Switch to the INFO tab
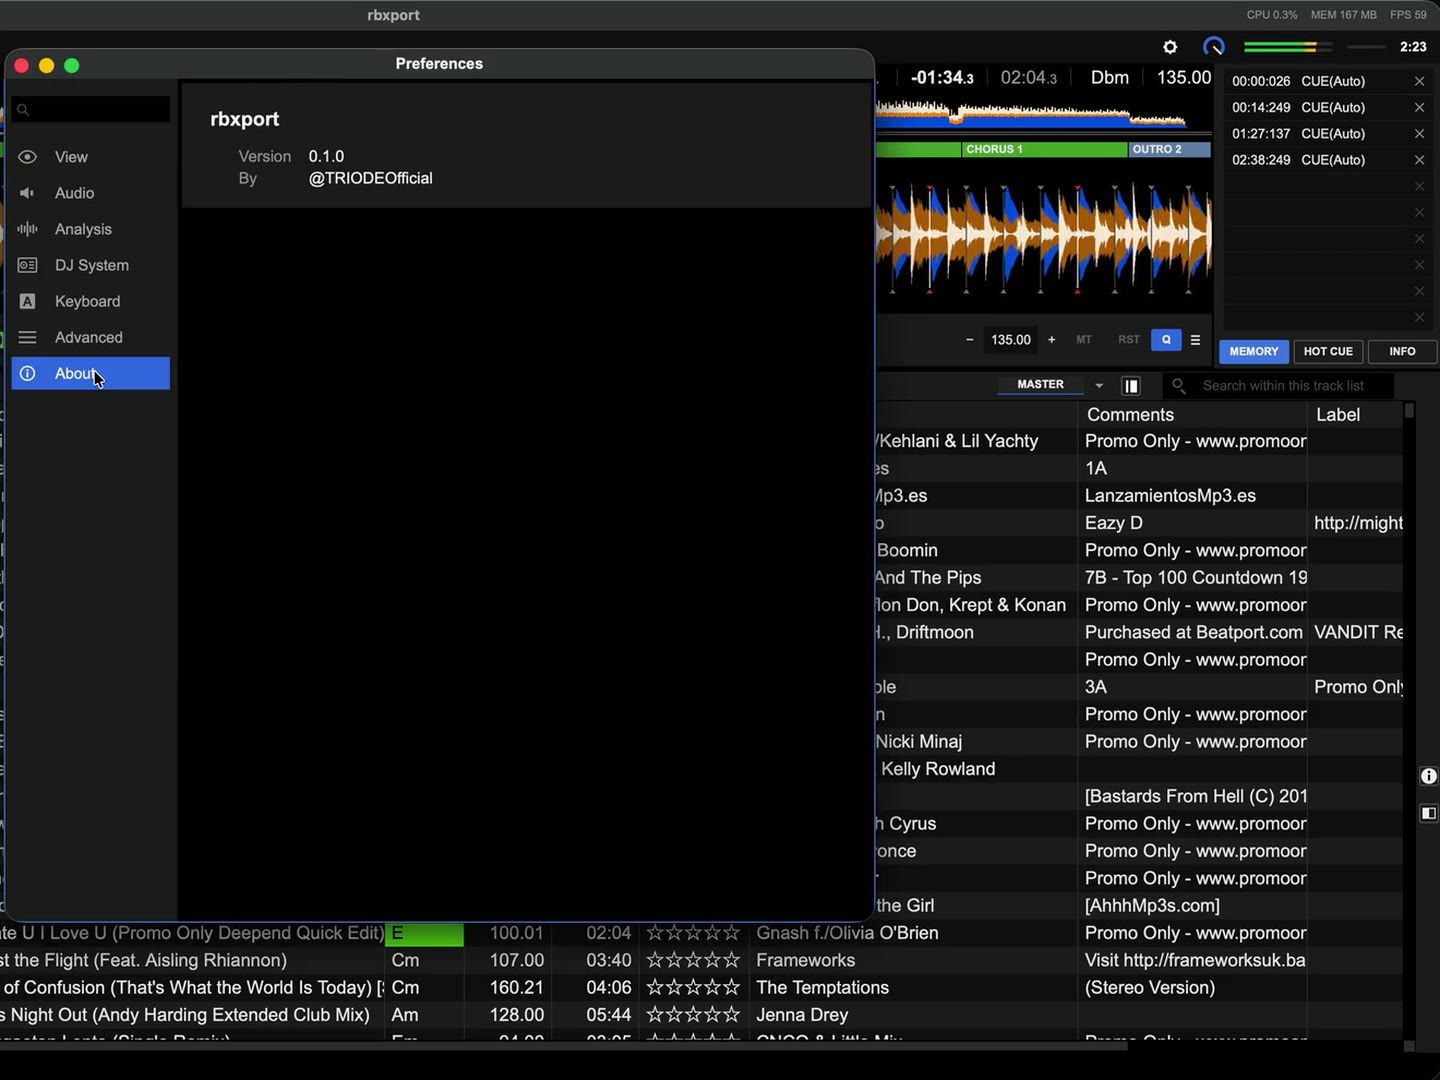 pos(1402,351)
